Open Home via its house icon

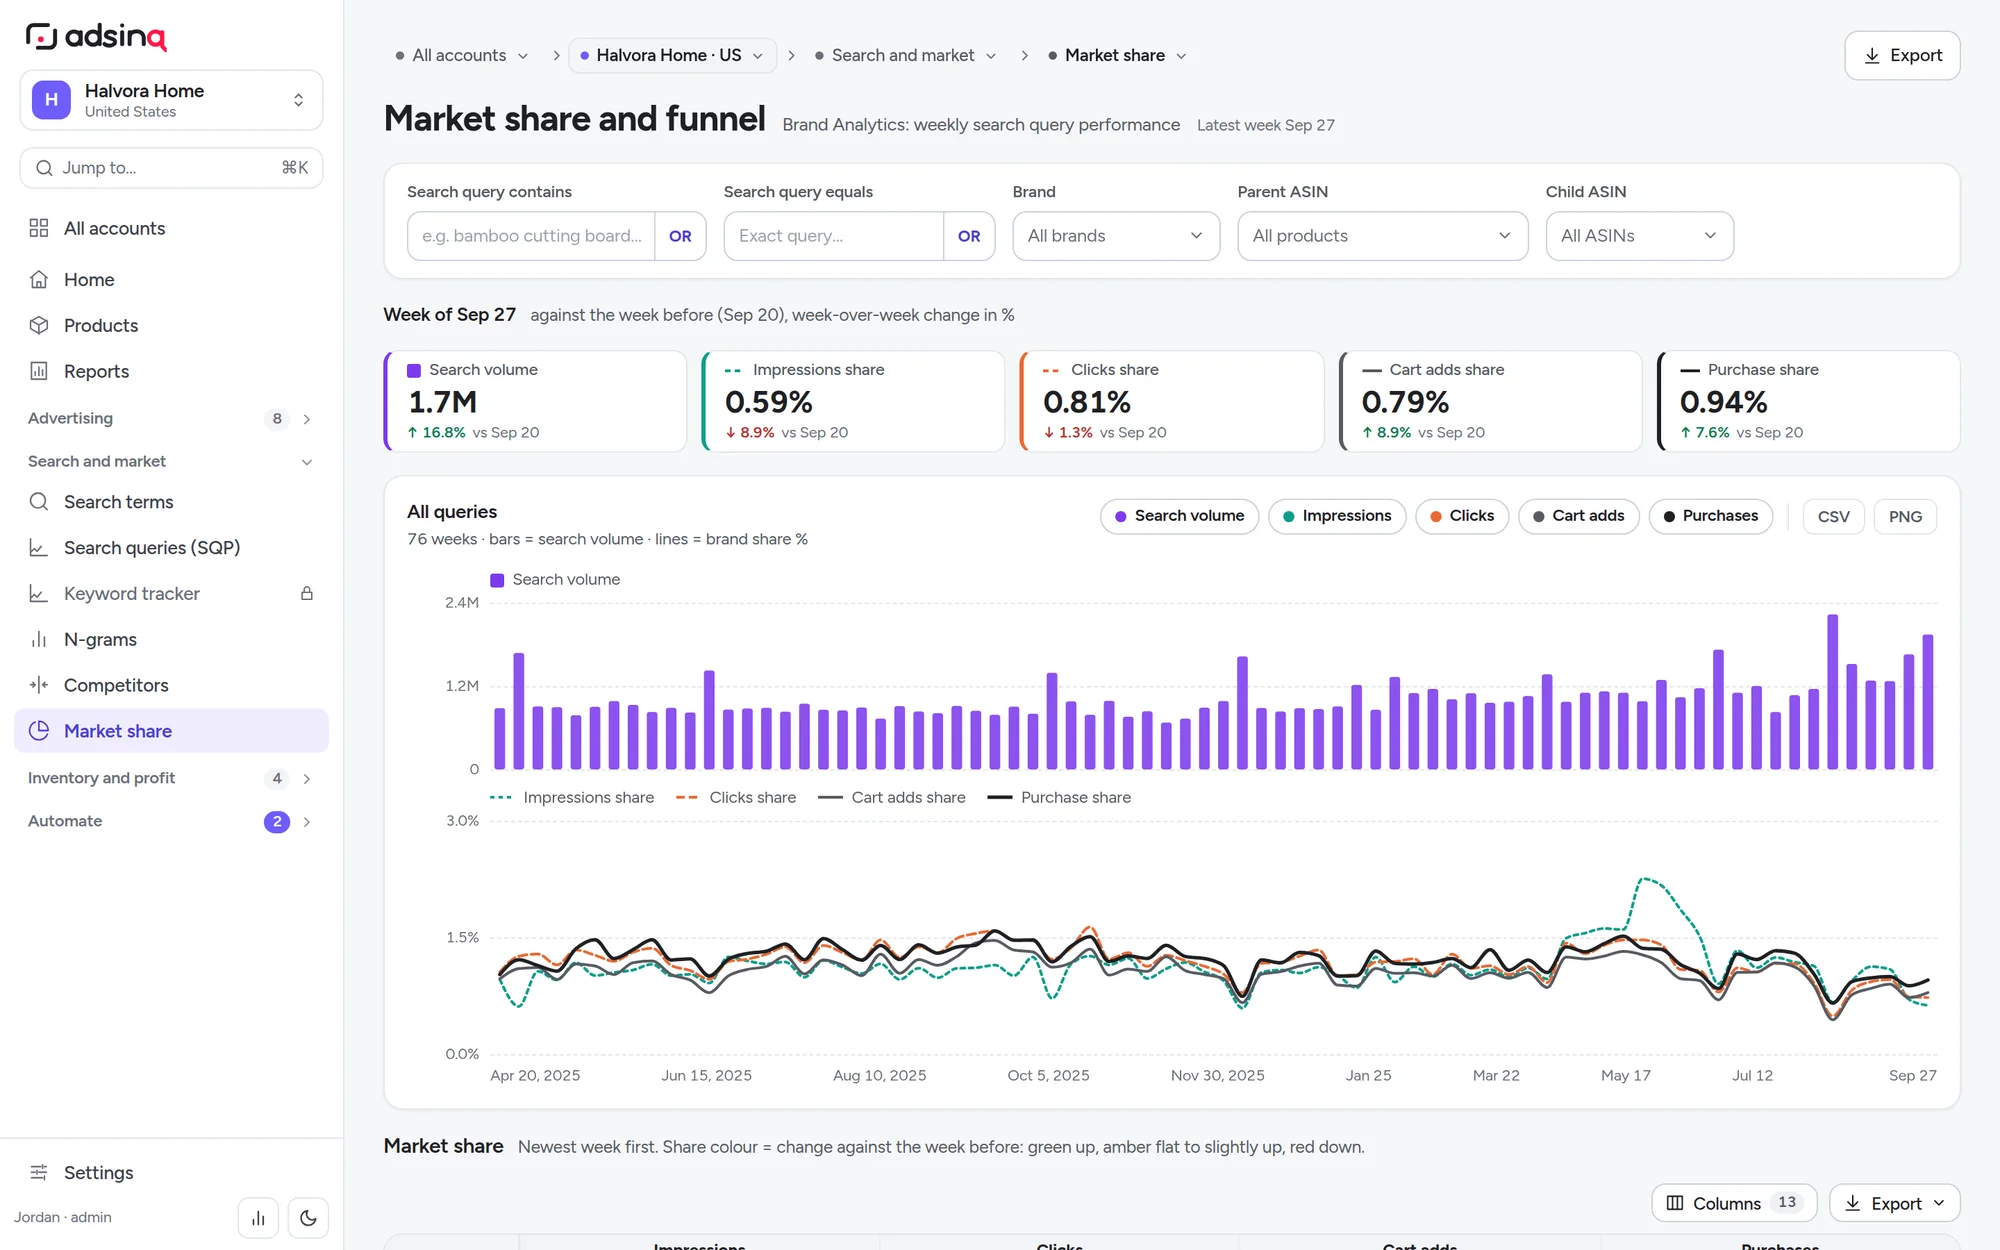39,280
